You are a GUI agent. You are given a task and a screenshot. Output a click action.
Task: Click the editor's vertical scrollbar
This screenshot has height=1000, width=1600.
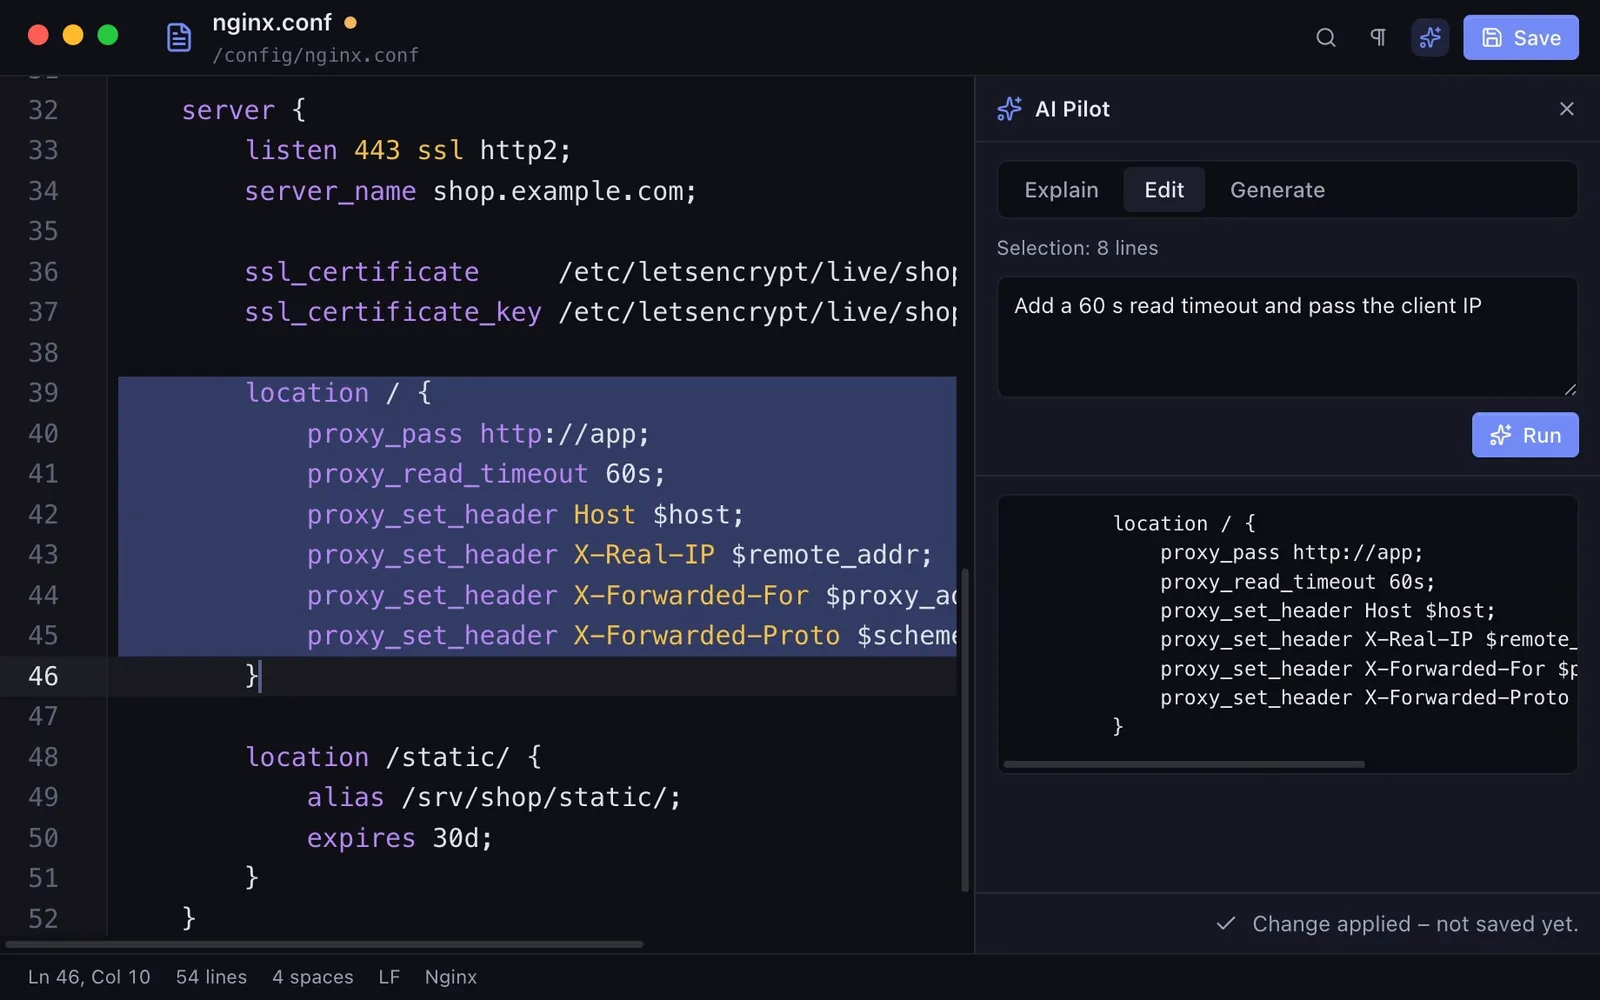965,730
